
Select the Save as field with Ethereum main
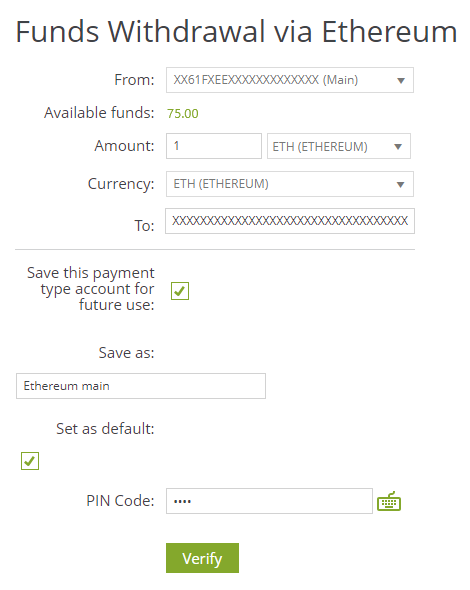(141, 386)
